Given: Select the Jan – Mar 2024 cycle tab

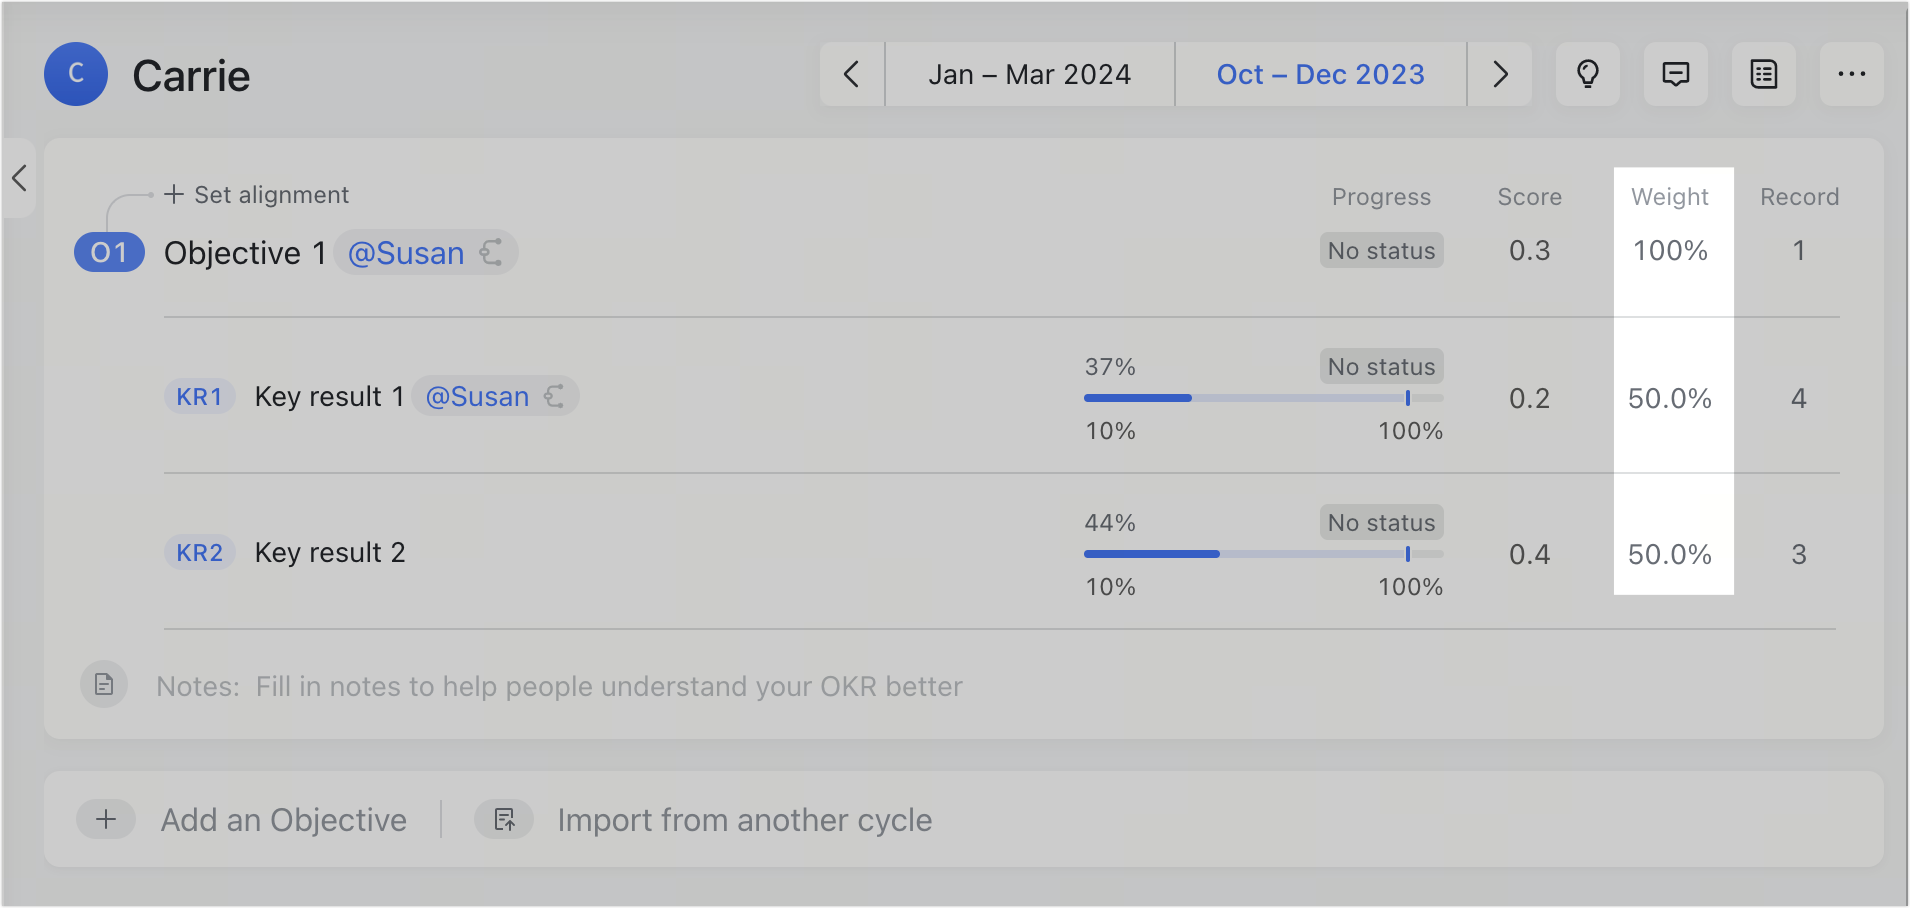Looking at the screenshot, I should 1030,74.
